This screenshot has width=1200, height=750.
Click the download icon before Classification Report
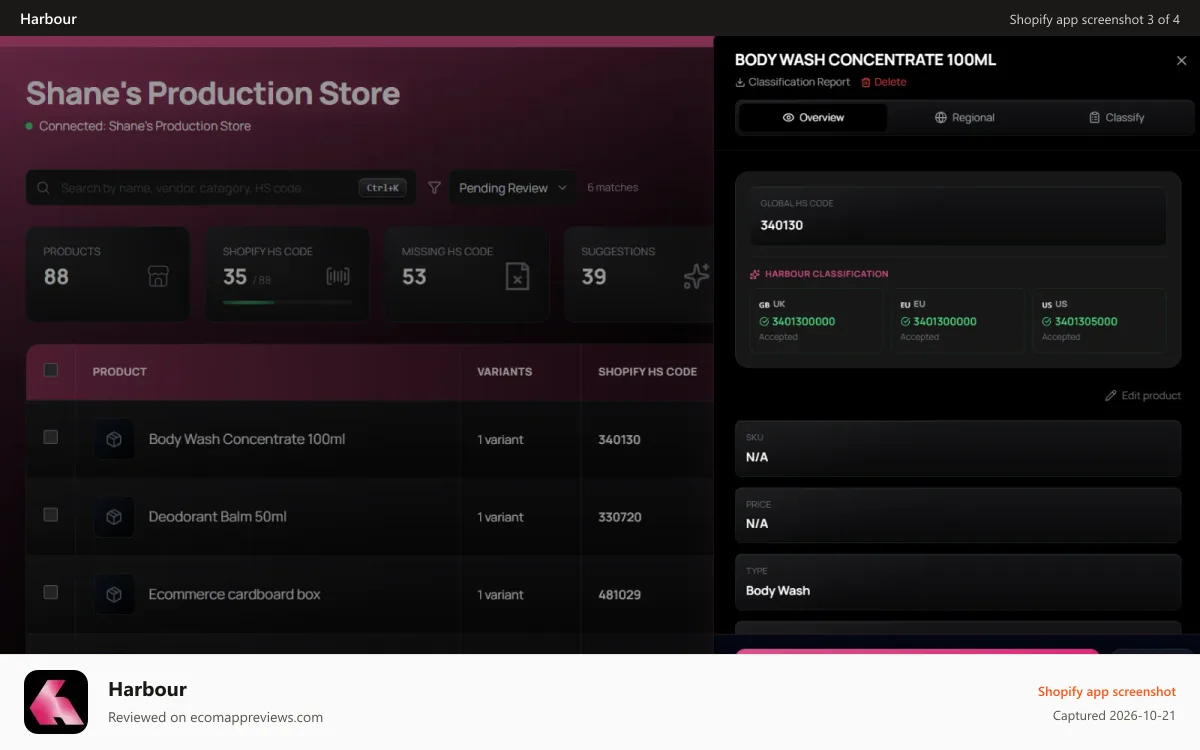point(740,82)
